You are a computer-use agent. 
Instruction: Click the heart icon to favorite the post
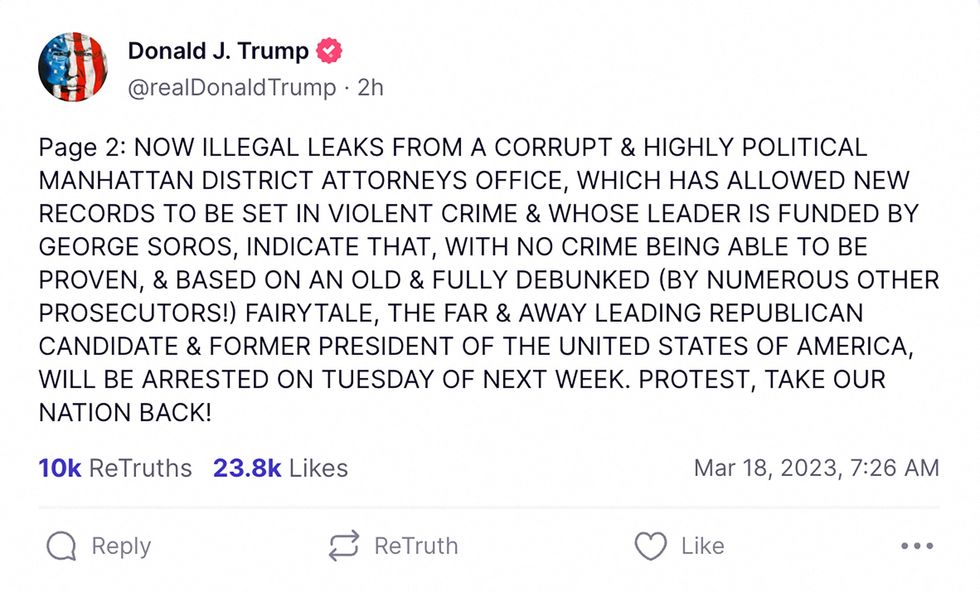point(653,546)
